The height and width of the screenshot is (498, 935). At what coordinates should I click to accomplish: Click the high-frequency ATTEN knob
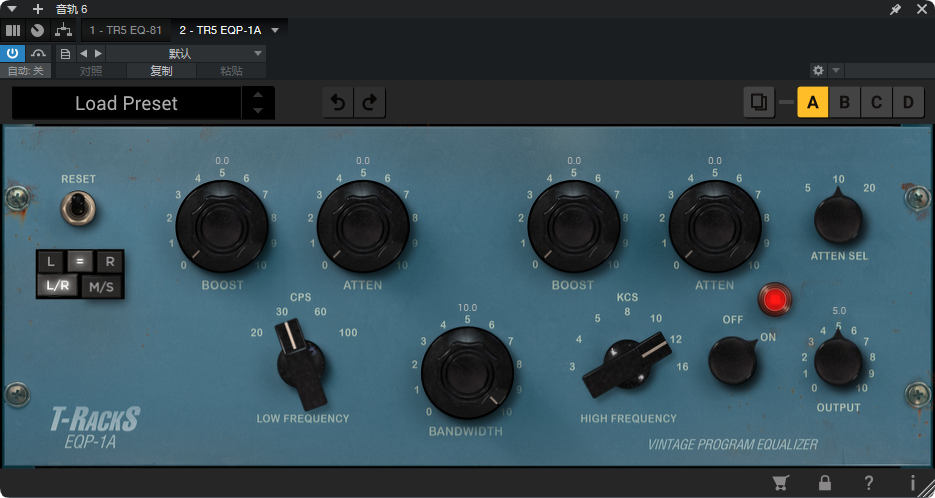click(x=714, y=226)
